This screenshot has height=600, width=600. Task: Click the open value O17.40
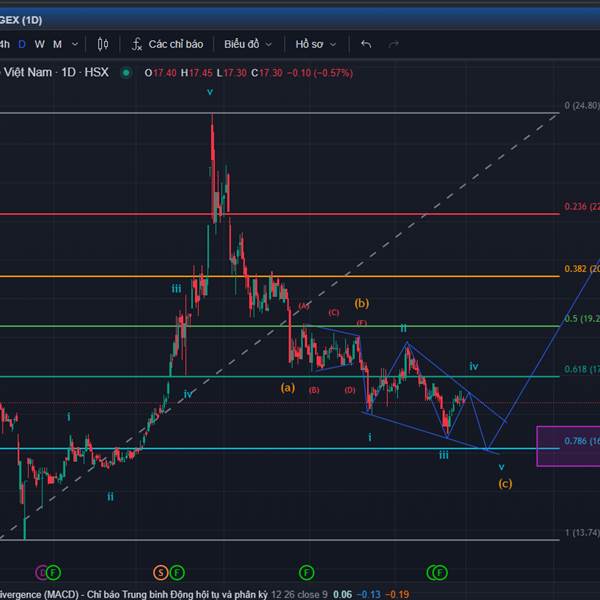[x=160, y=73]
